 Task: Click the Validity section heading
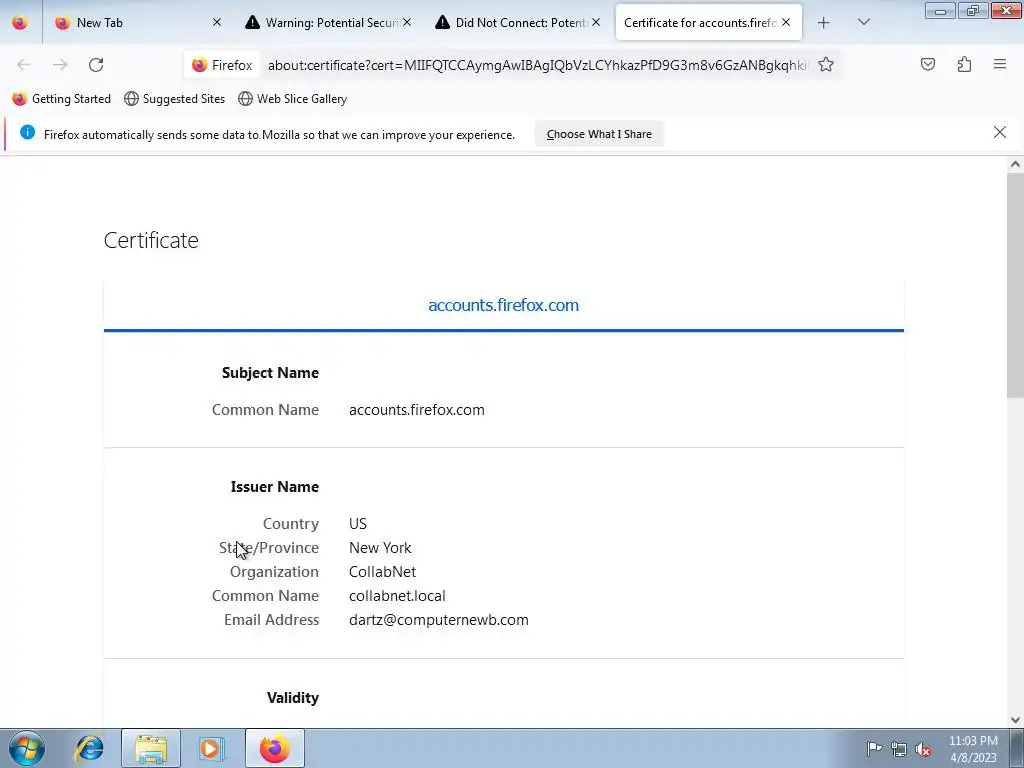tap(293, 697)
